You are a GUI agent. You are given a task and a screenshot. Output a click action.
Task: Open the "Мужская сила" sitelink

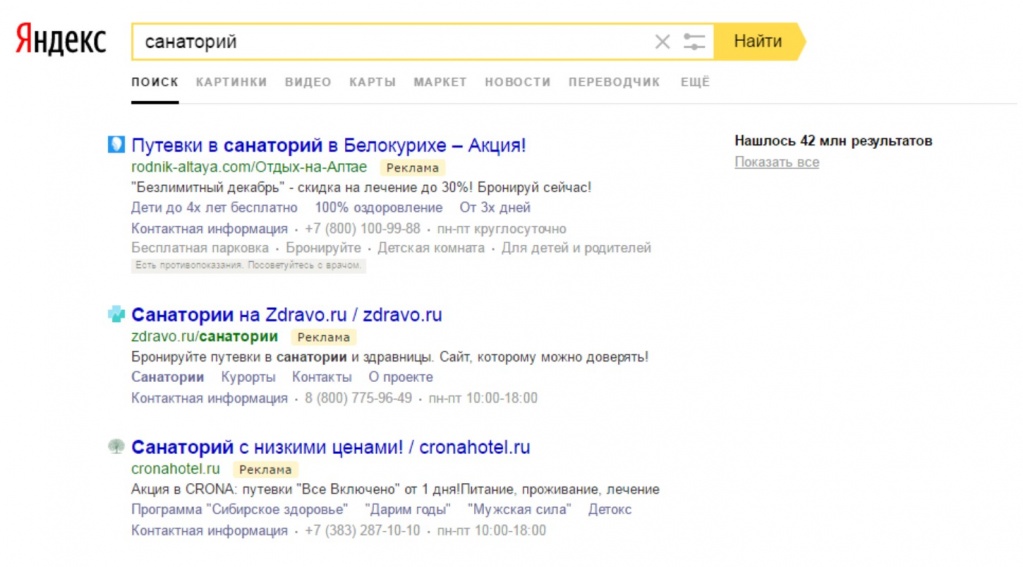[519, 510]
